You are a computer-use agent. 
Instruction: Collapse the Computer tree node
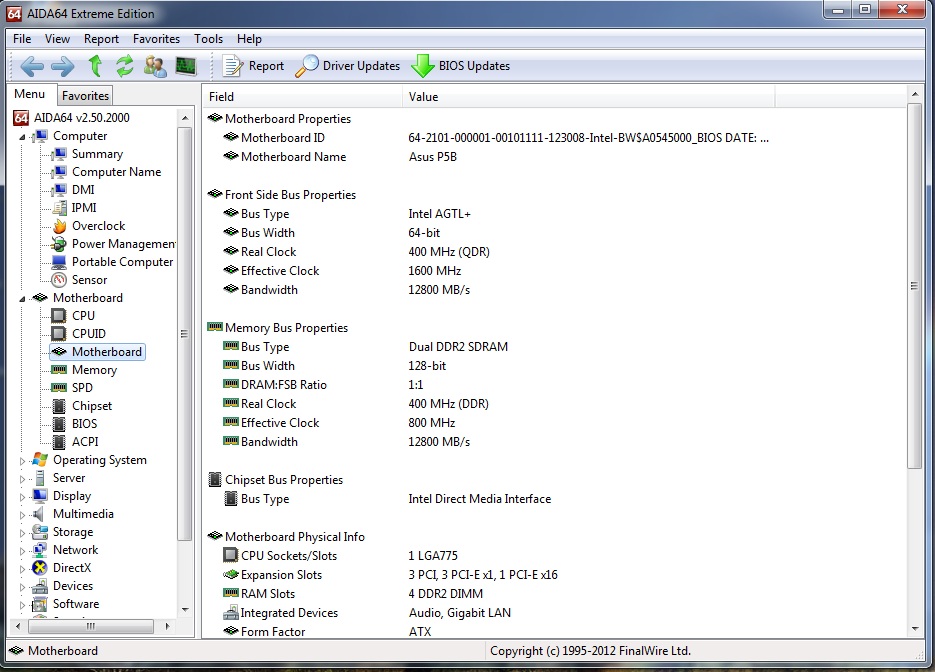point(22,137)
